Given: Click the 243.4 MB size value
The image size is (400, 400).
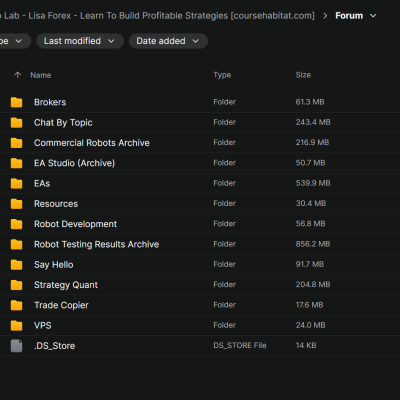Looking at the screenshot, I should point(313,122).
